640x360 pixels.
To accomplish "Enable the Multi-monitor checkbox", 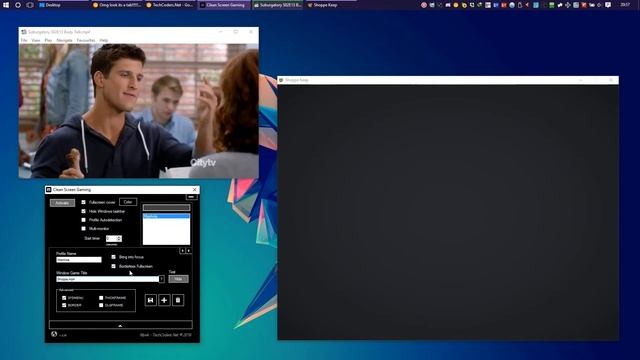I will pyautogui.click(x=83, y=229).
